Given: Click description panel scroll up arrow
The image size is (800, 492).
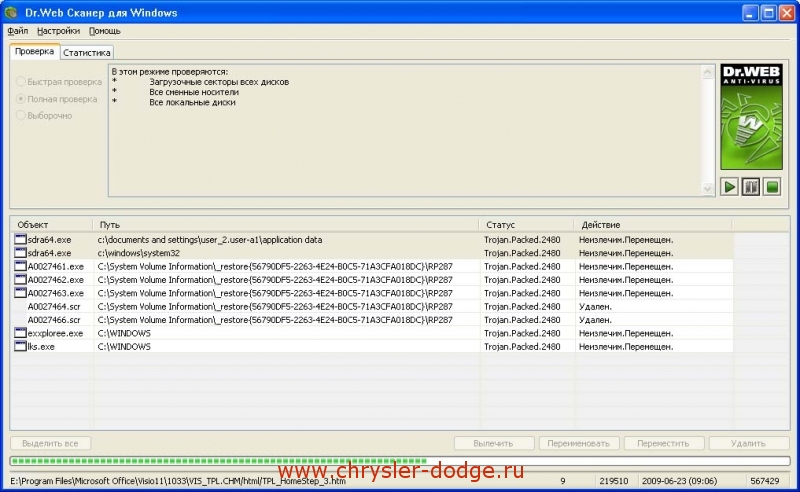Looking at the screenshot, I should [707, 72].
